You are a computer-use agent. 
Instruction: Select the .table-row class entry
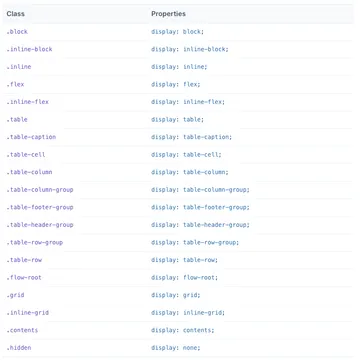[24, 260]
